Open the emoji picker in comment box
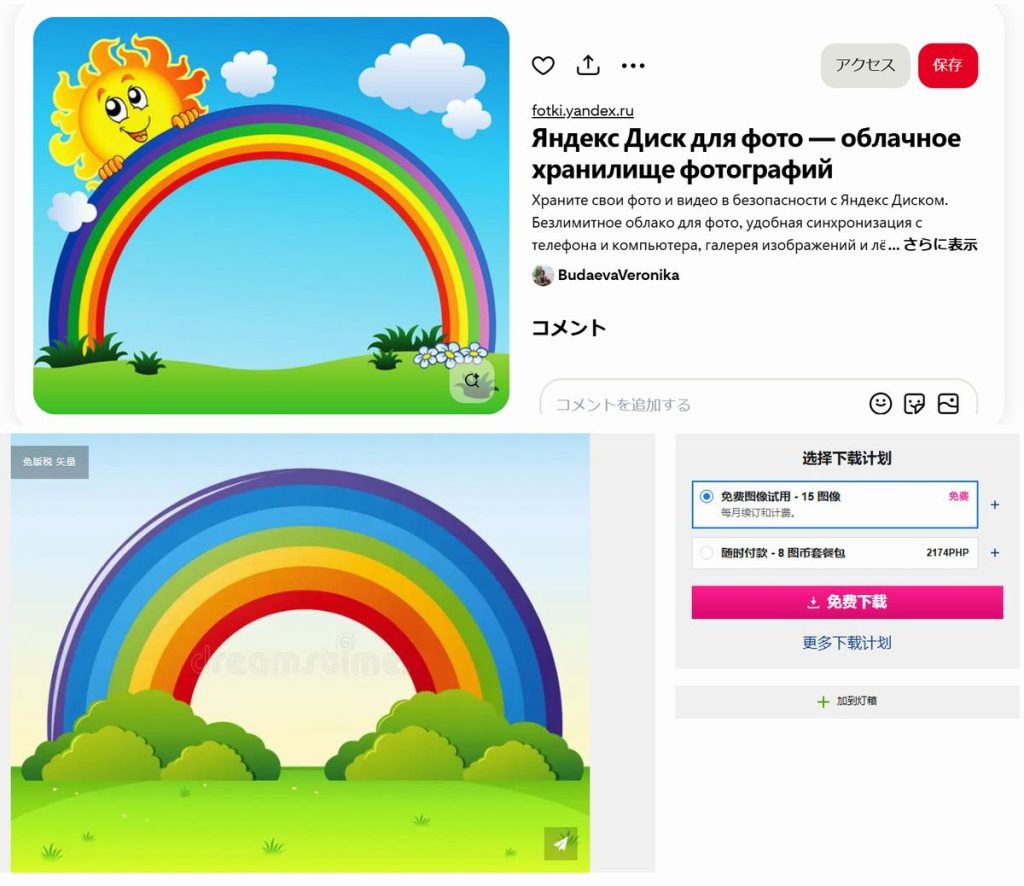 pos(880,403)
